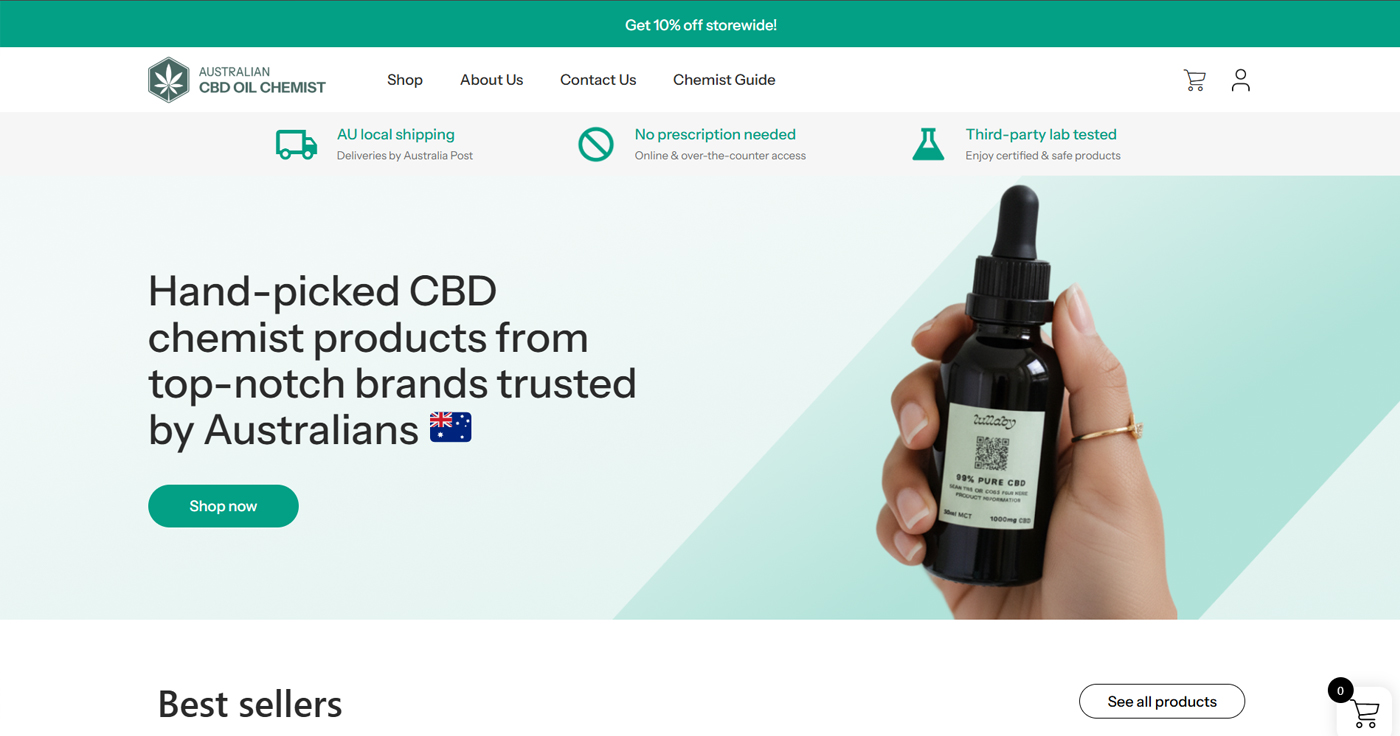Click the Shop now button
1400x736 pixels.
pyautogui.click(x=223, y=506)
